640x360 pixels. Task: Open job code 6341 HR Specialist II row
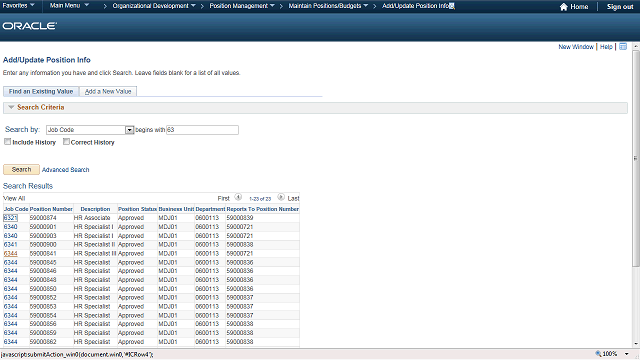(11, 244)
